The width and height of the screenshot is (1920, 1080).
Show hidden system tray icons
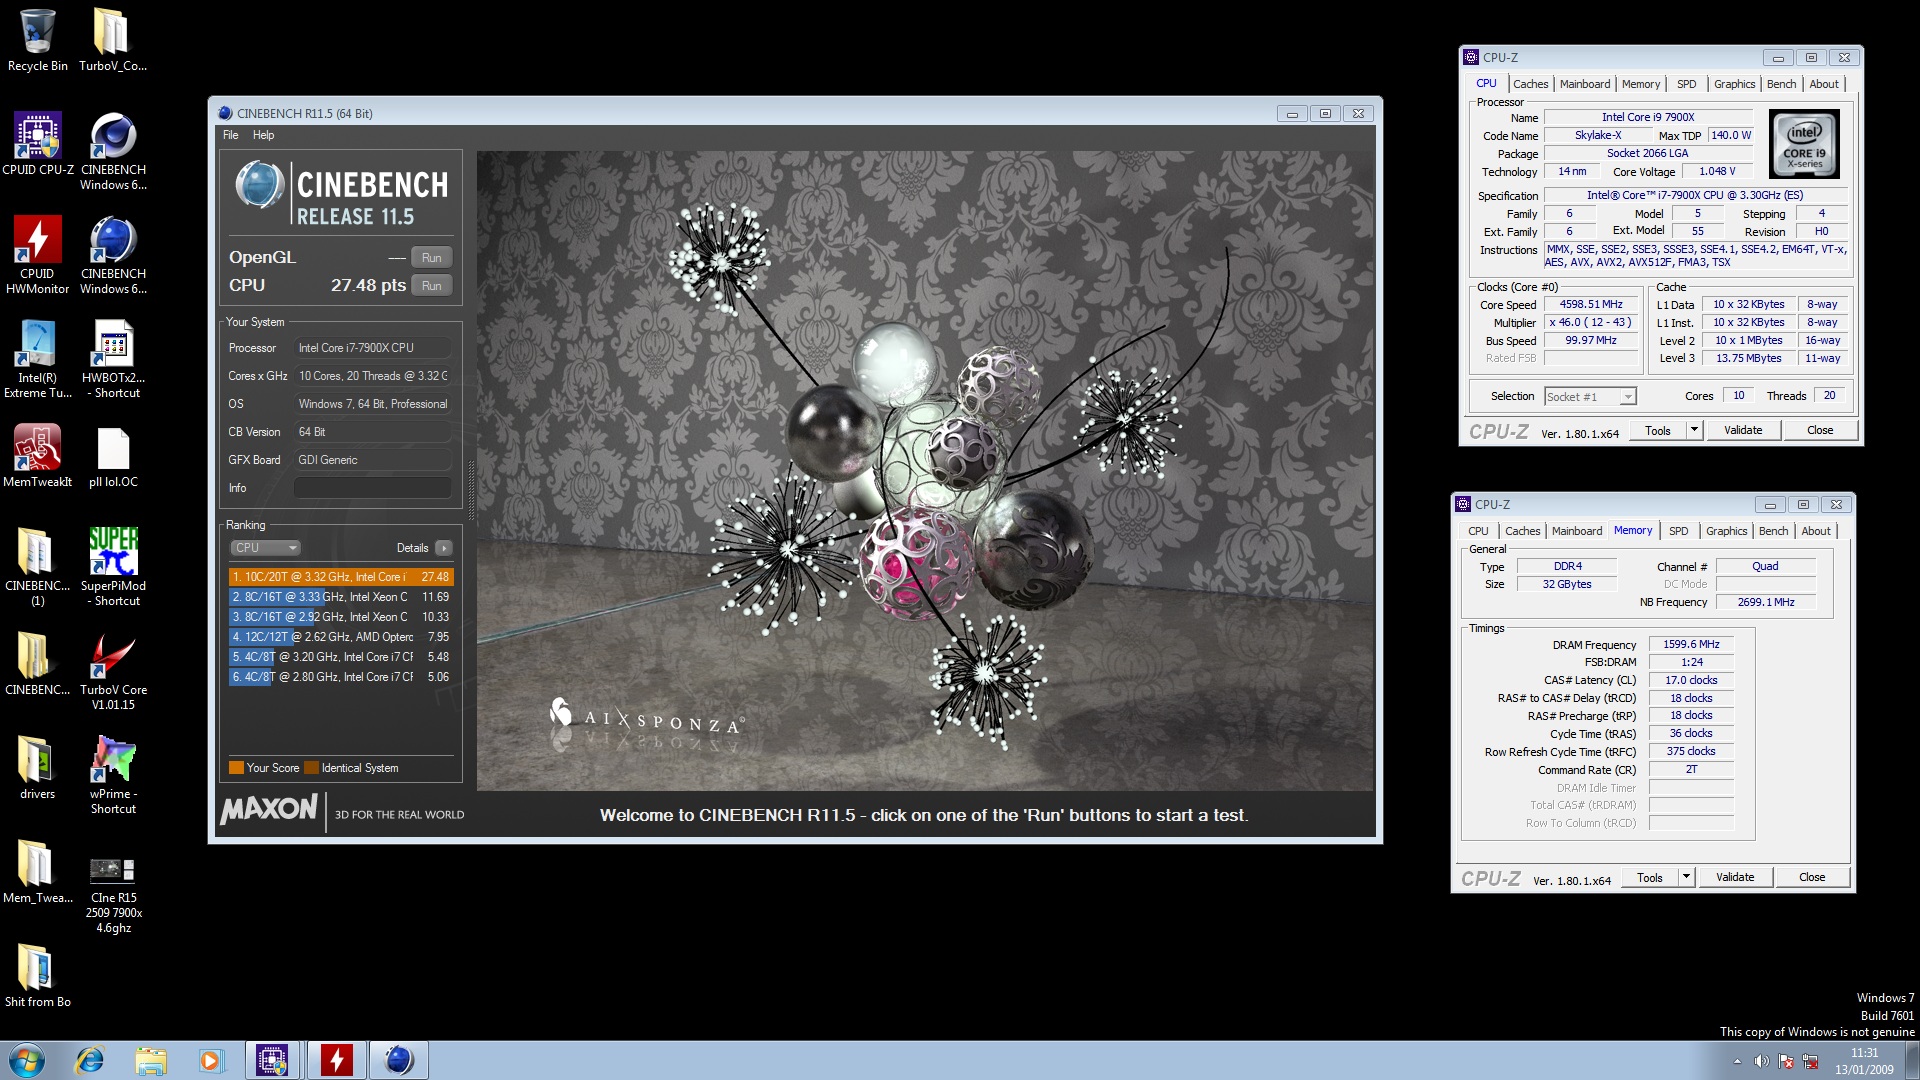click(x=1737, y=1061)
